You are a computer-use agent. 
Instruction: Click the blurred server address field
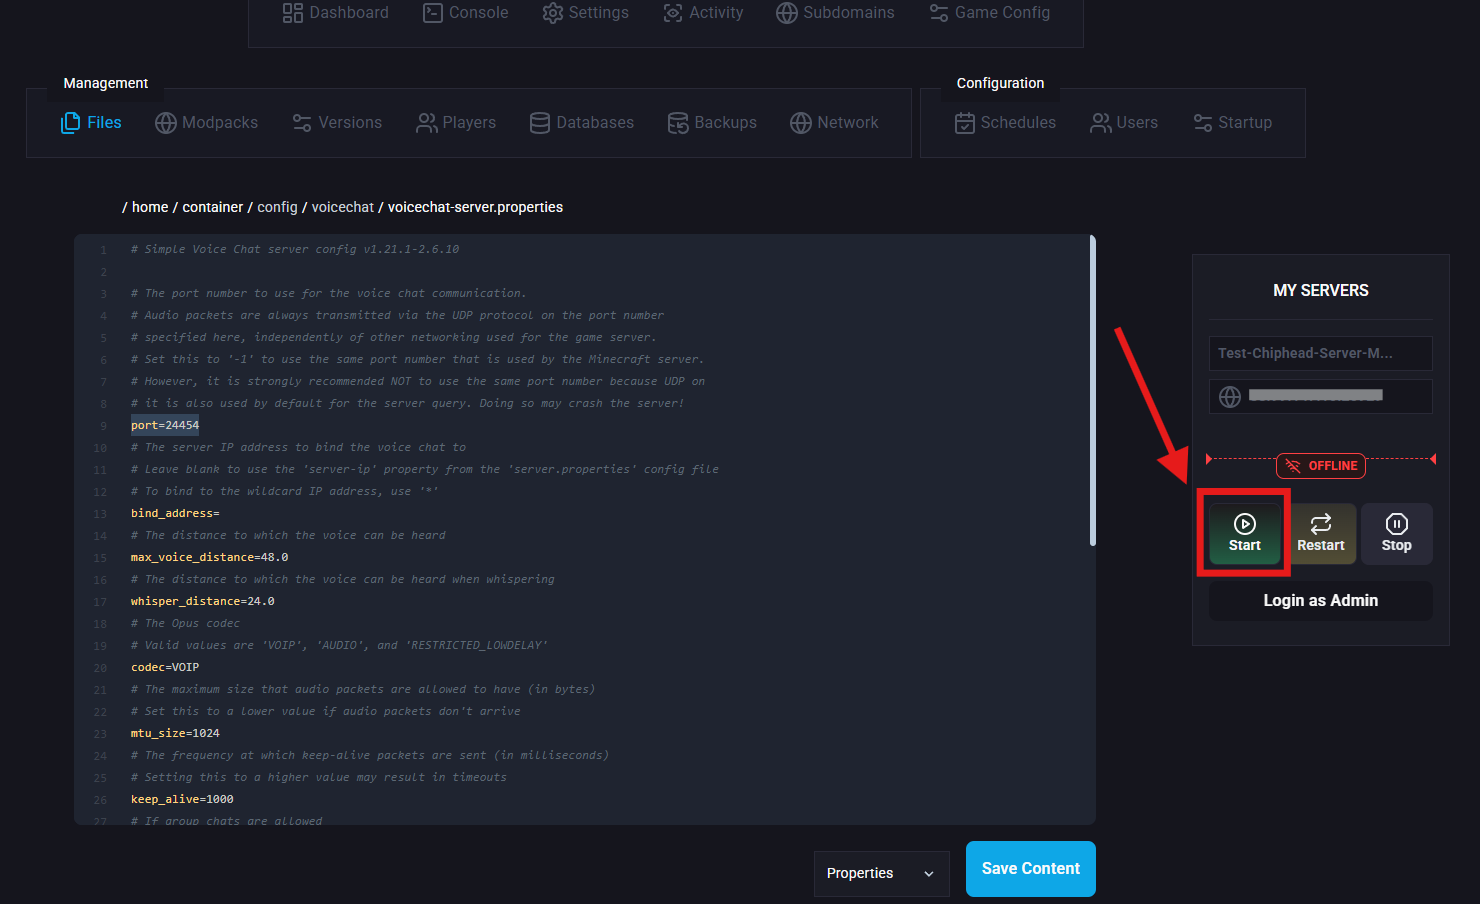pos(1321,396)
